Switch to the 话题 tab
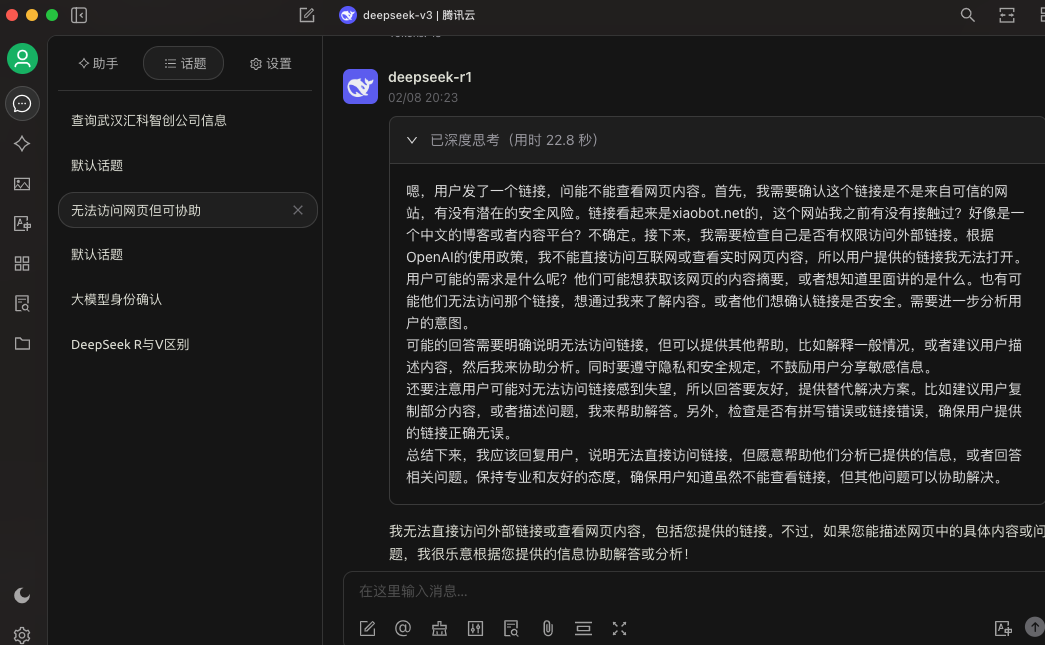1045x645 pixels. click(184, 63)
